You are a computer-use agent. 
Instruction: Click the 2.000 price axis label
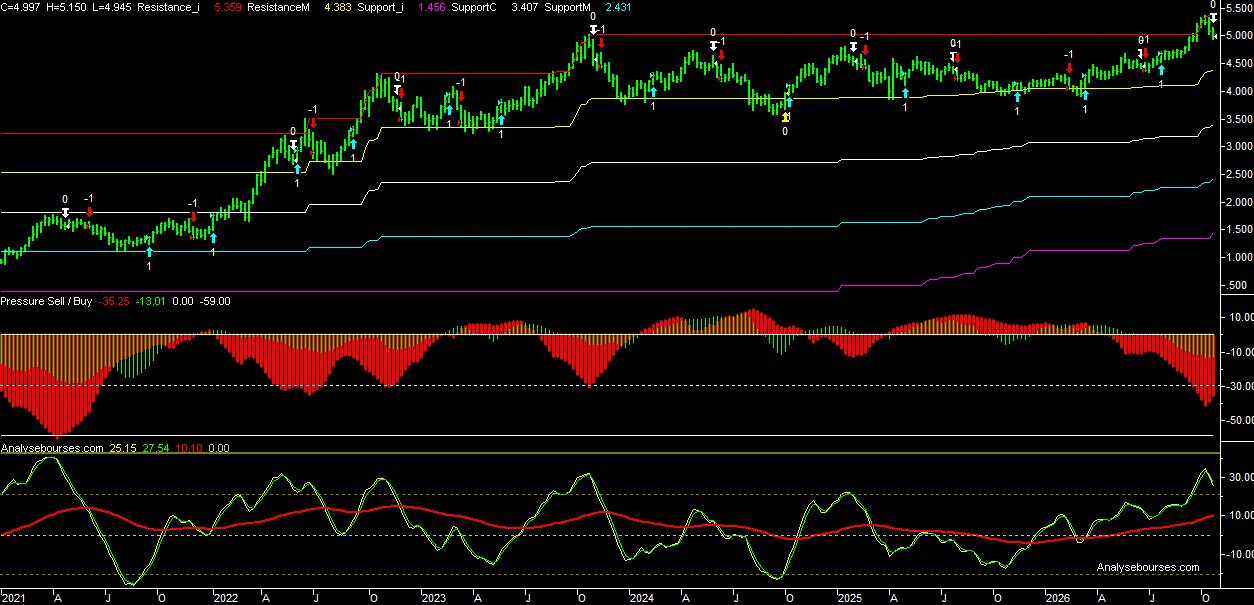(1237, 203)
